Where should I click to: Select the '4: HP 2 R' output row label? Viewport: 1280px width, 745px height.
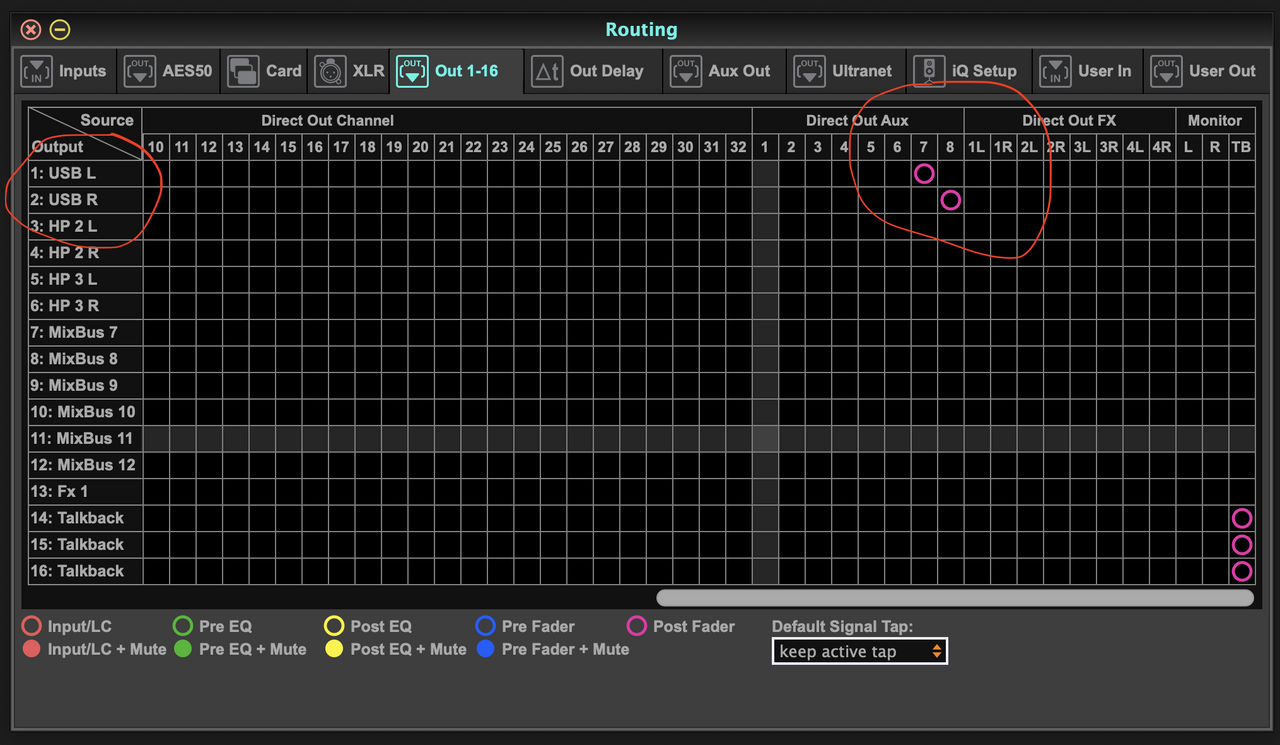85,253
